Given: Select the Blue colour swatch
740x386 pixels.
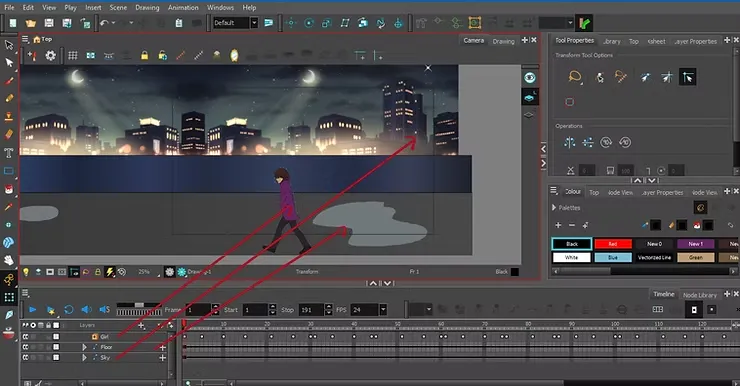Looking at the screenshot, I should point(613,258).
